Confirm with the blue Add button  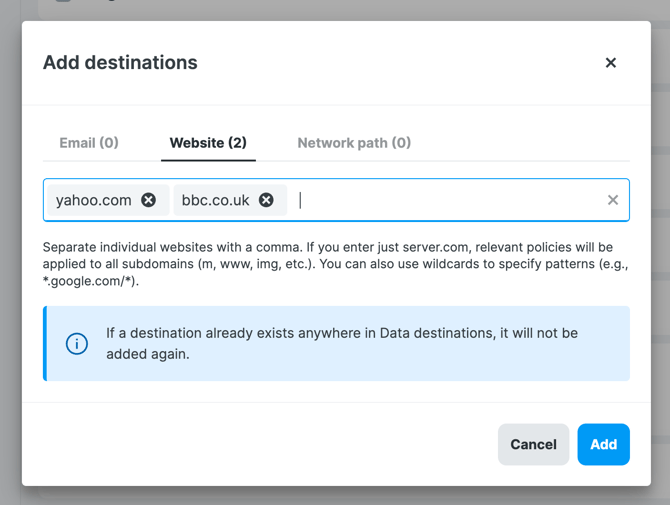point(603,444)
